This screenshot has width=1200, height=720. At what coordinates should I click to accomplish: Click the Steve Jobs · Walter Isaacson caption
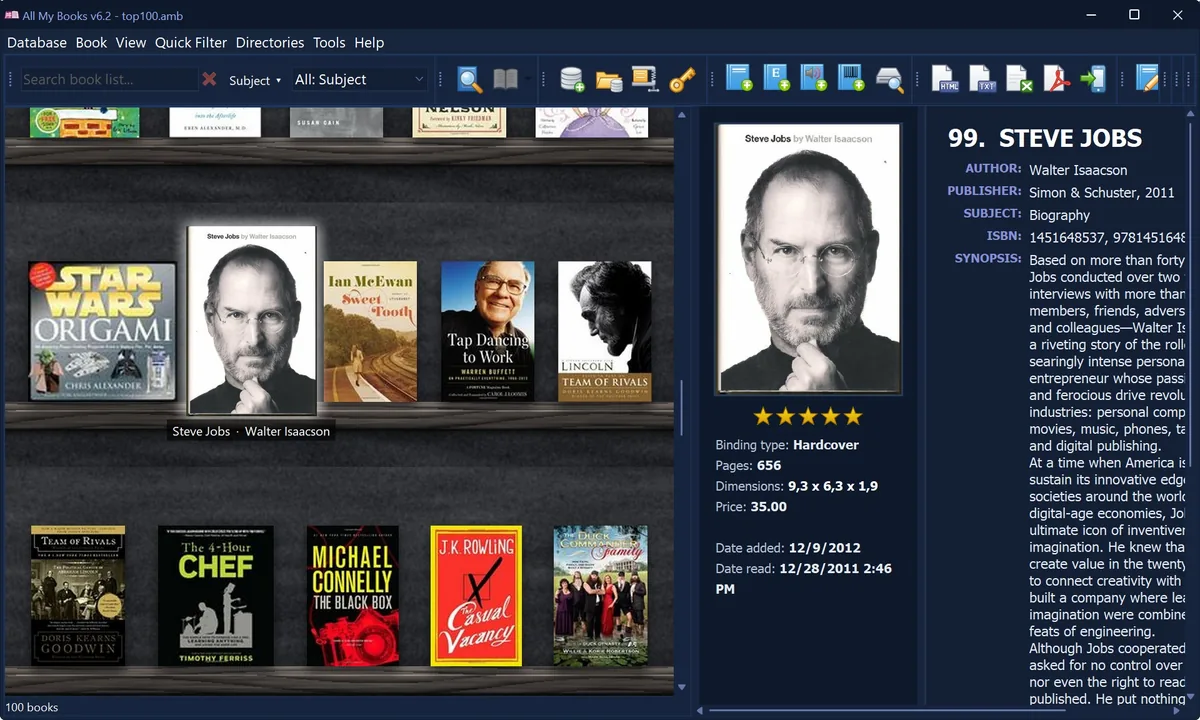(x=251, y=432)
